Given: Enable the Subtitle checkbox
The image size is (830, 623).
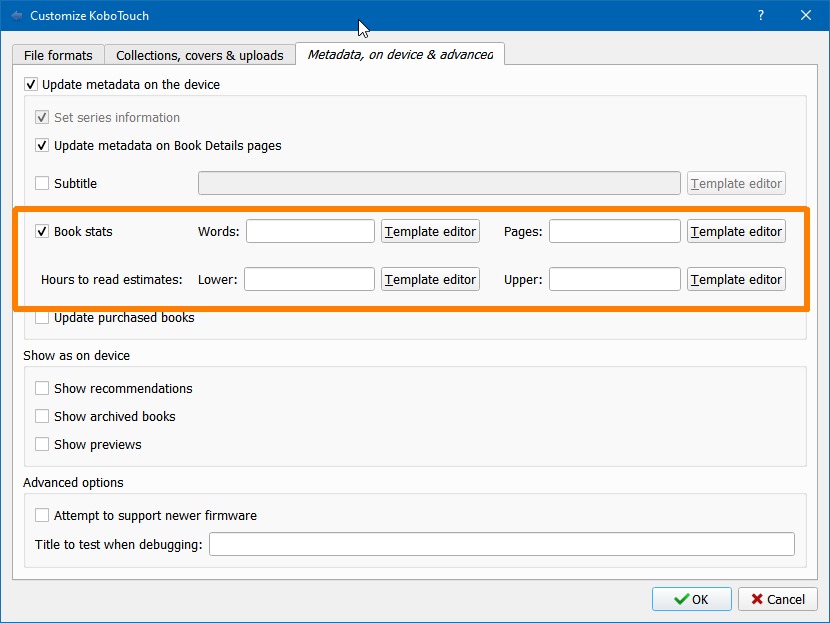Looking at the screenshot, I should pos(42,183).
